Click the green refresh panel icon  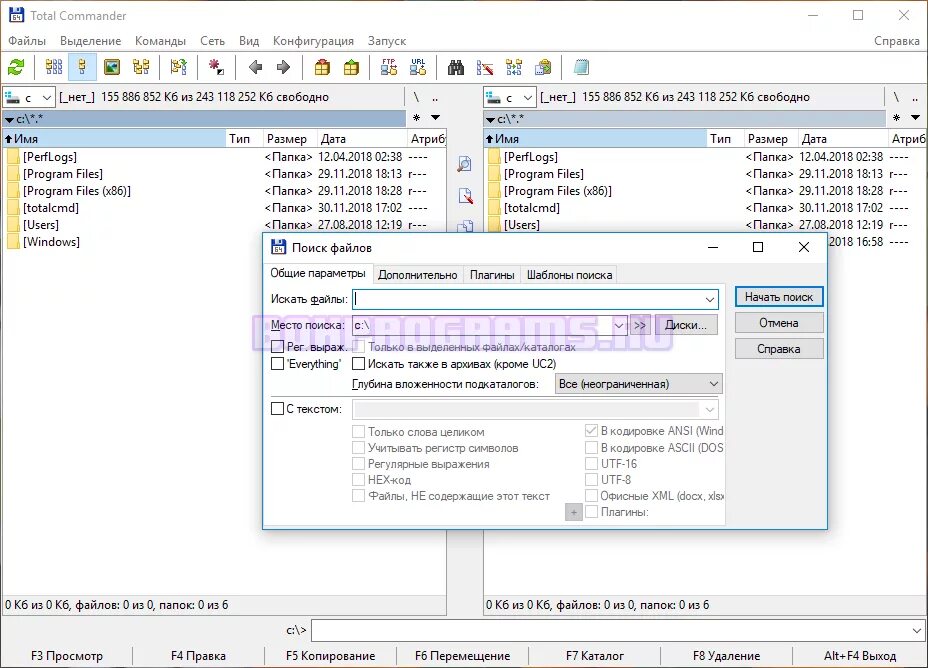[x=16, y=67]
